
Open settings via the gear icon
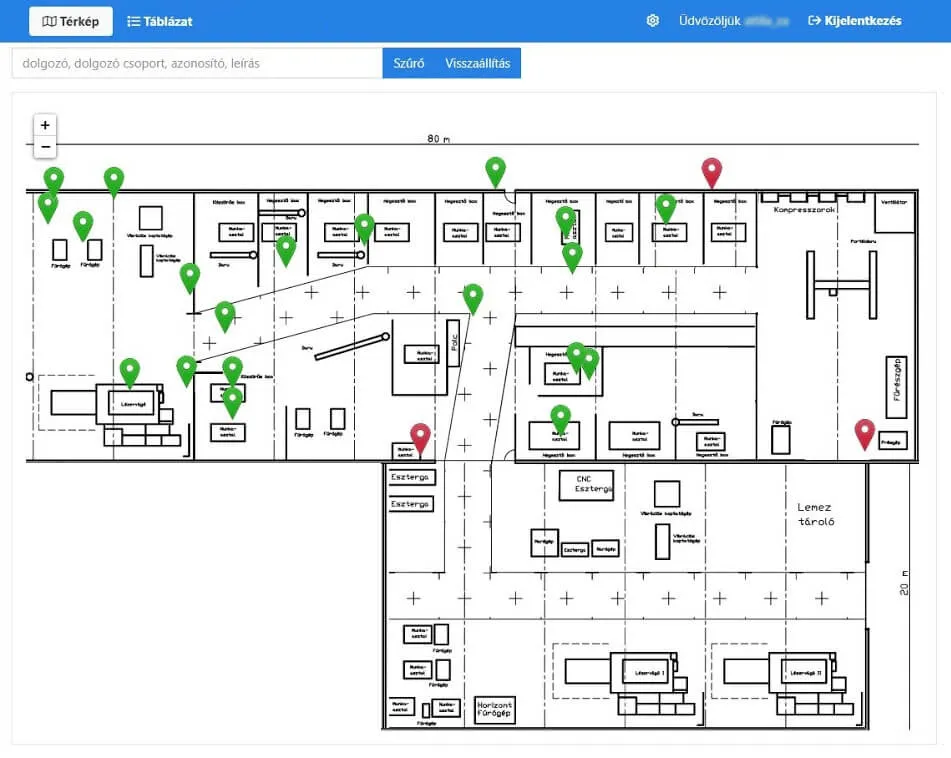pos(653,21)
